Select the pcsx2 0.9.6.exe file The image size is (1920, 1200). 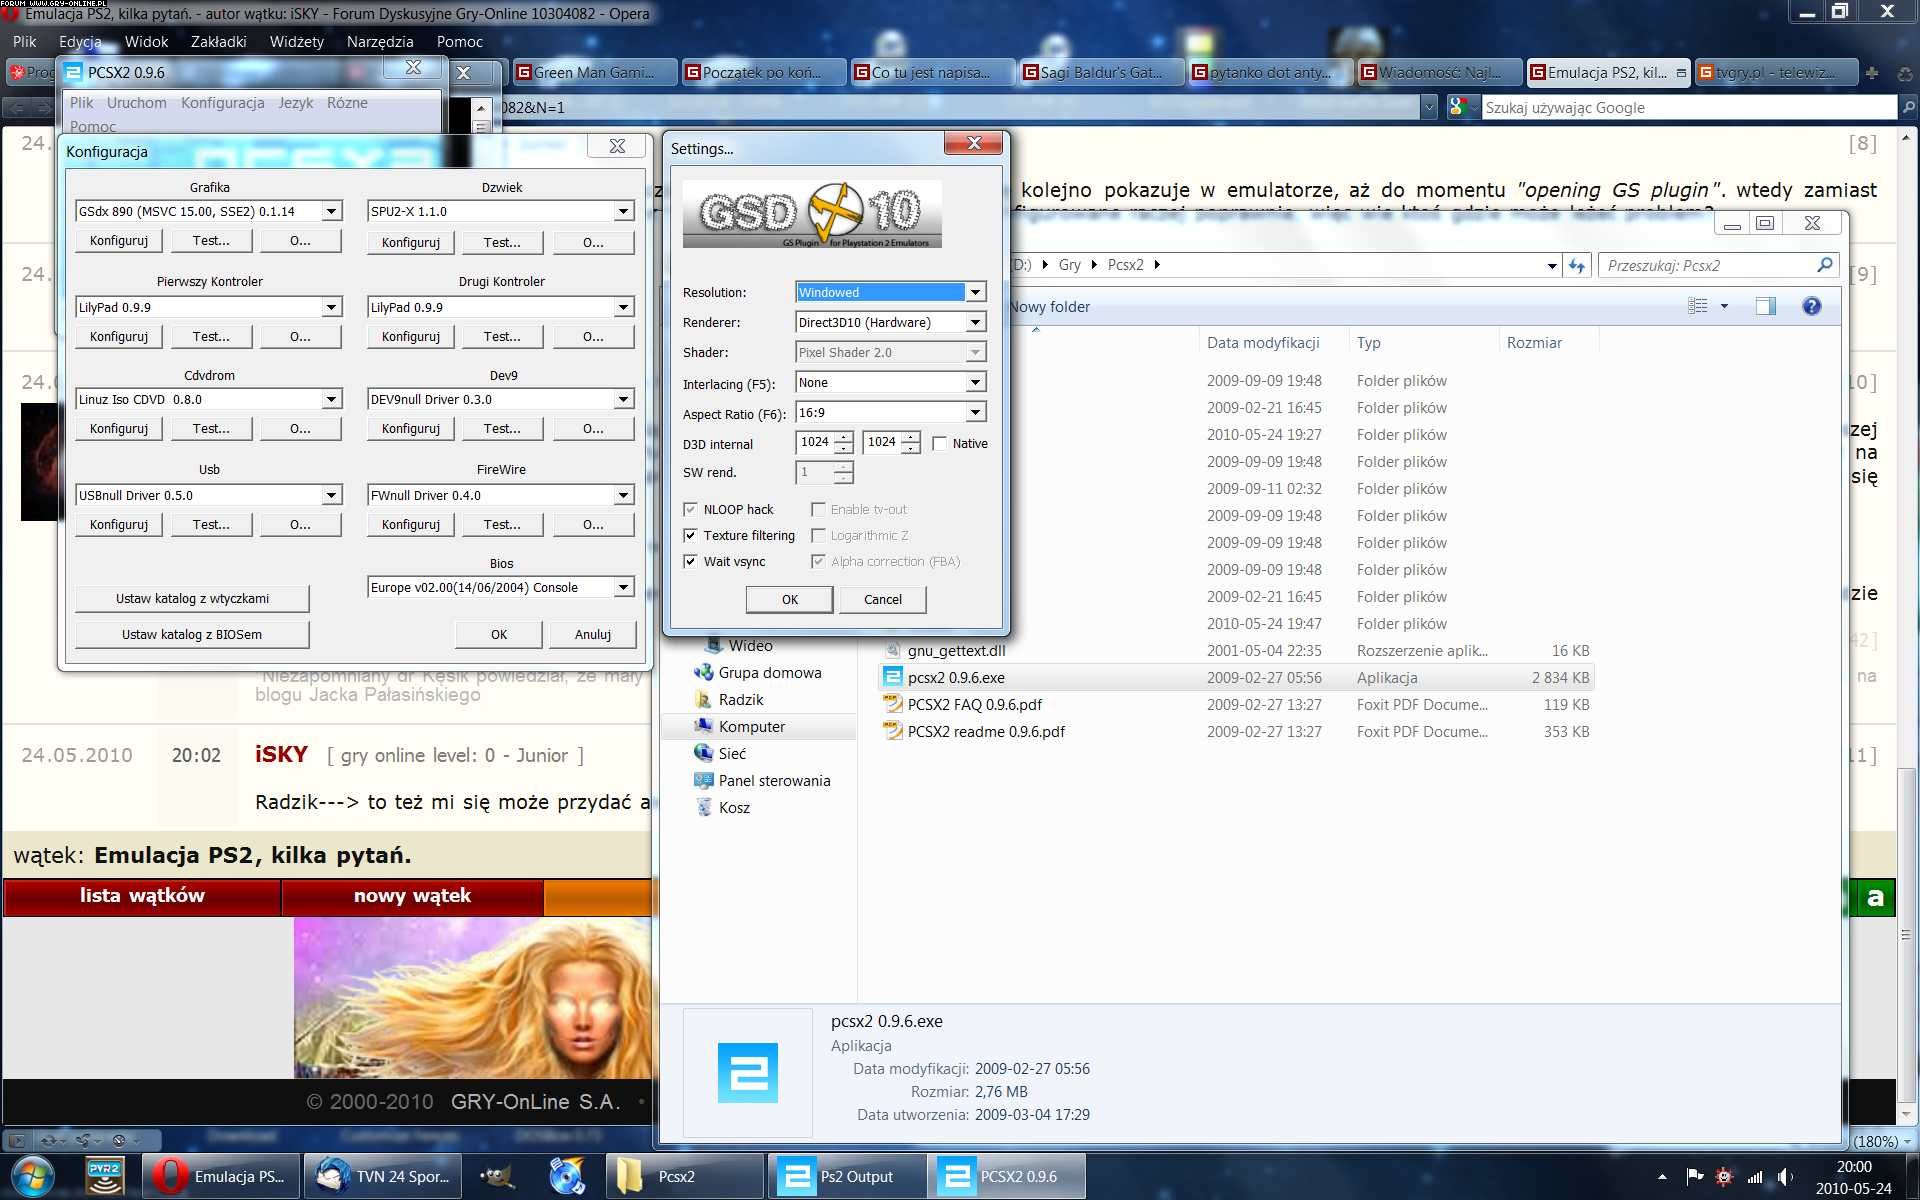point(1237,677)
